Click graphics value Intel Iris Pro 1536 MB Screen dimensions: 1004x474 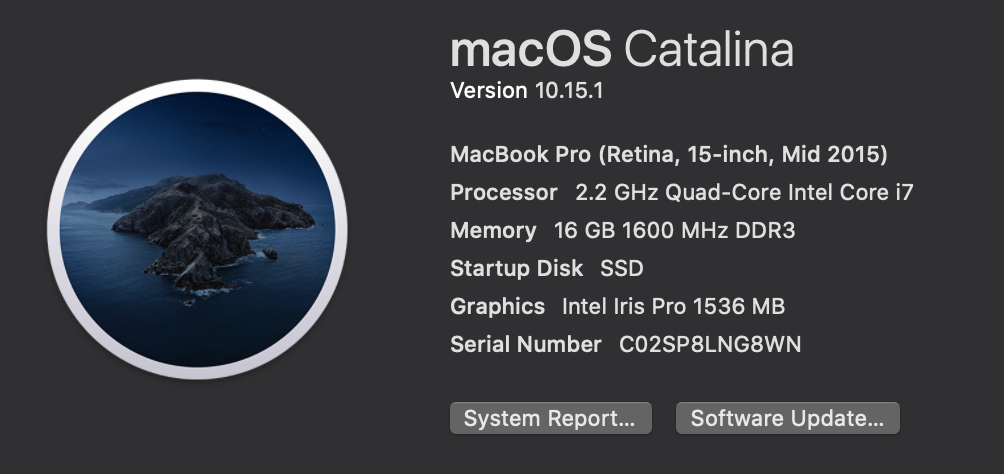click(x=673, y=306)
